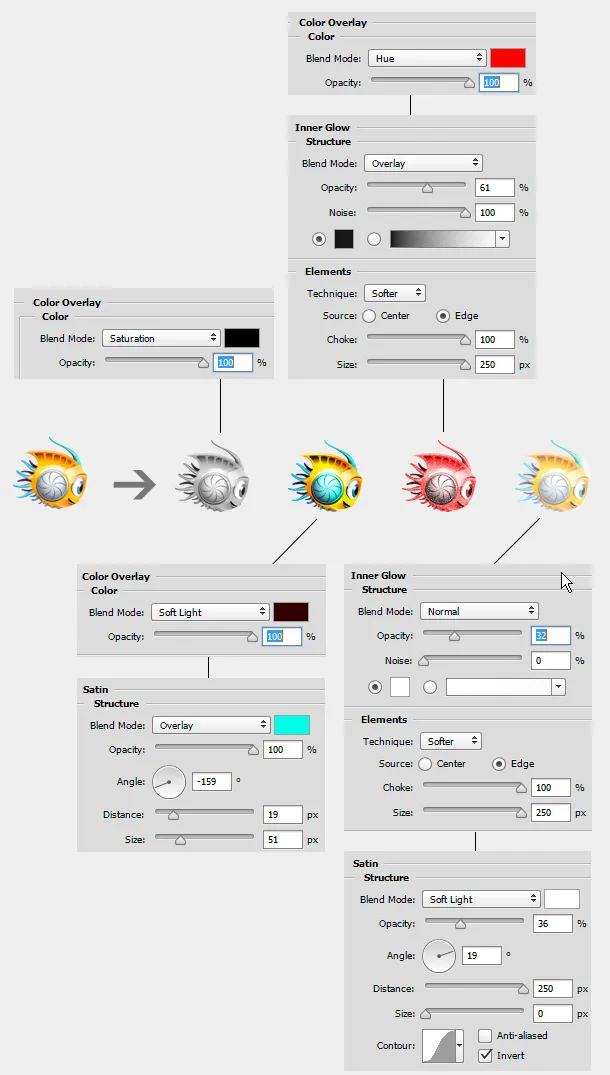Click the Opacity field showing 32
This screenshot has width=610, height=1075.
point(551,636)
